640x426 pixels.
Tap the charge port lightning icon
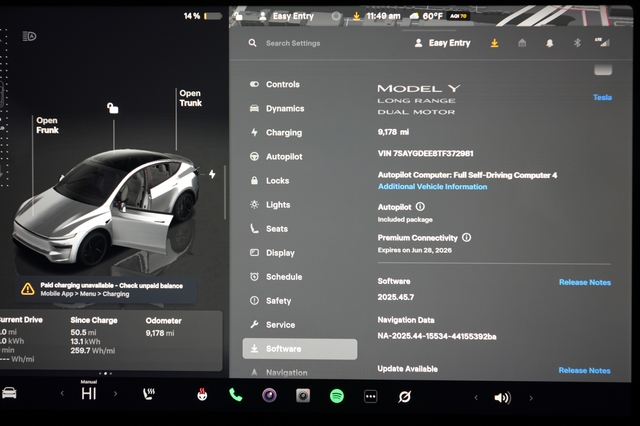(212, 174)
